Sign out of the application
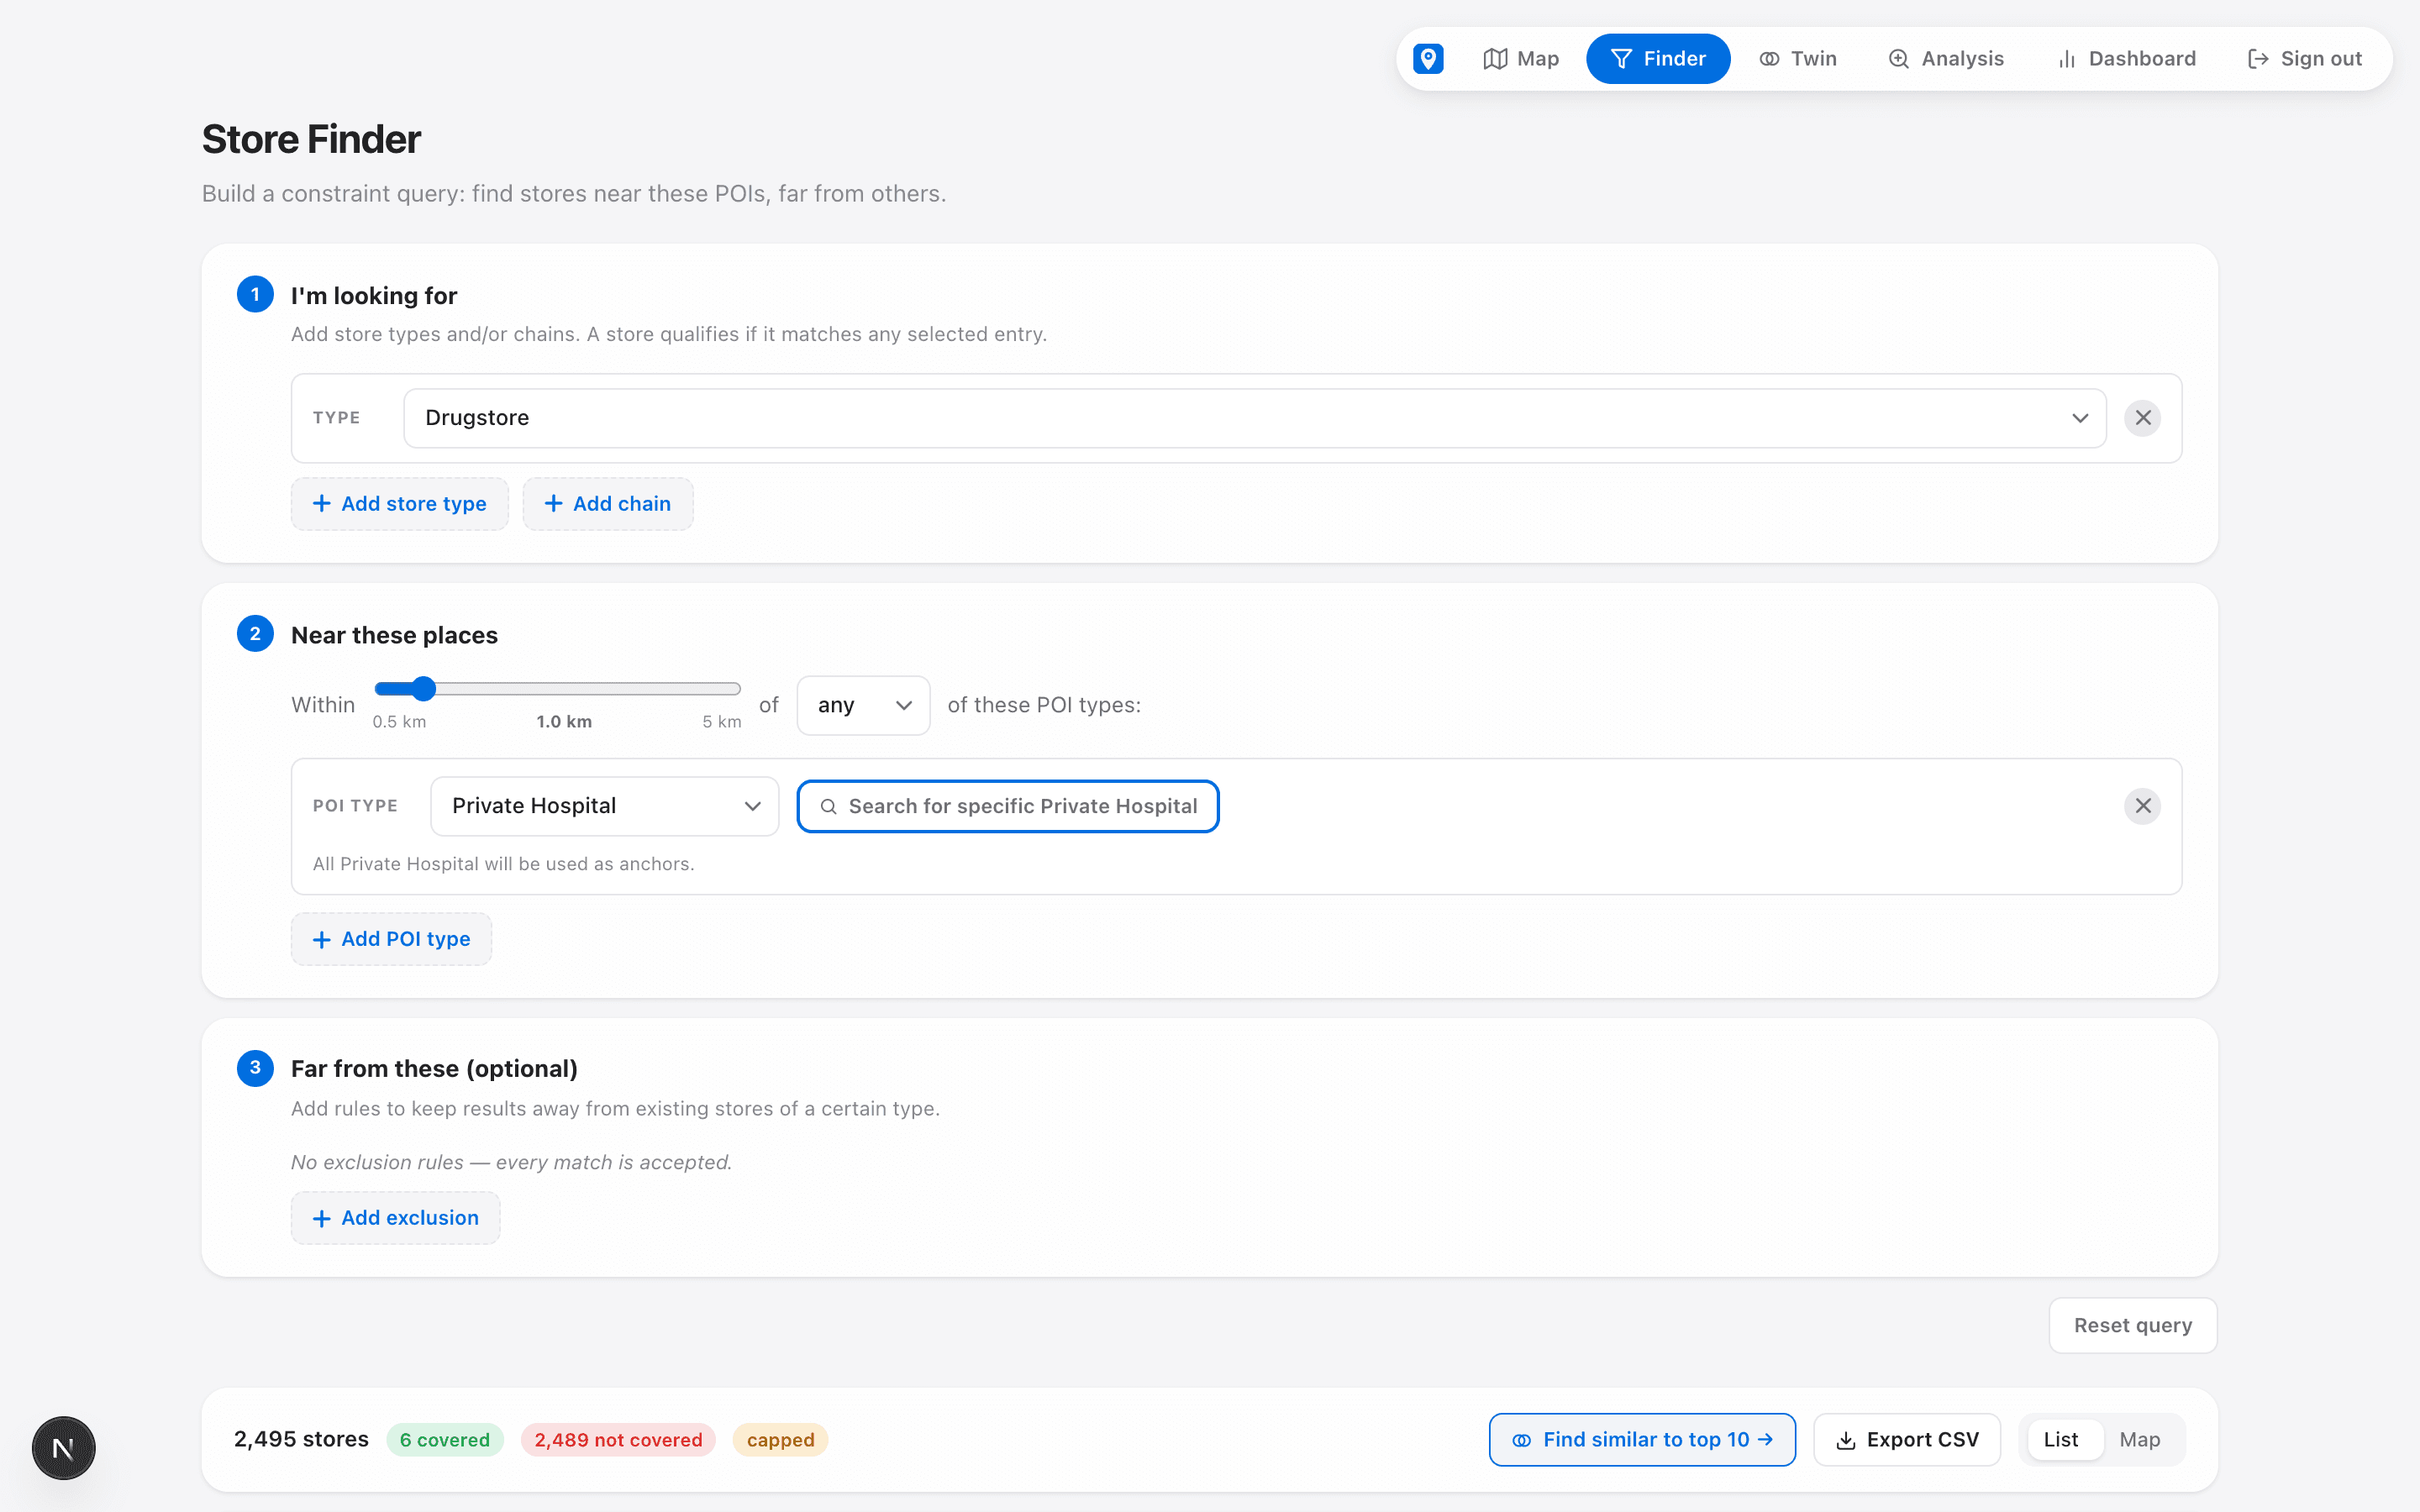 pyautogui.click(x=2304, y=59)
